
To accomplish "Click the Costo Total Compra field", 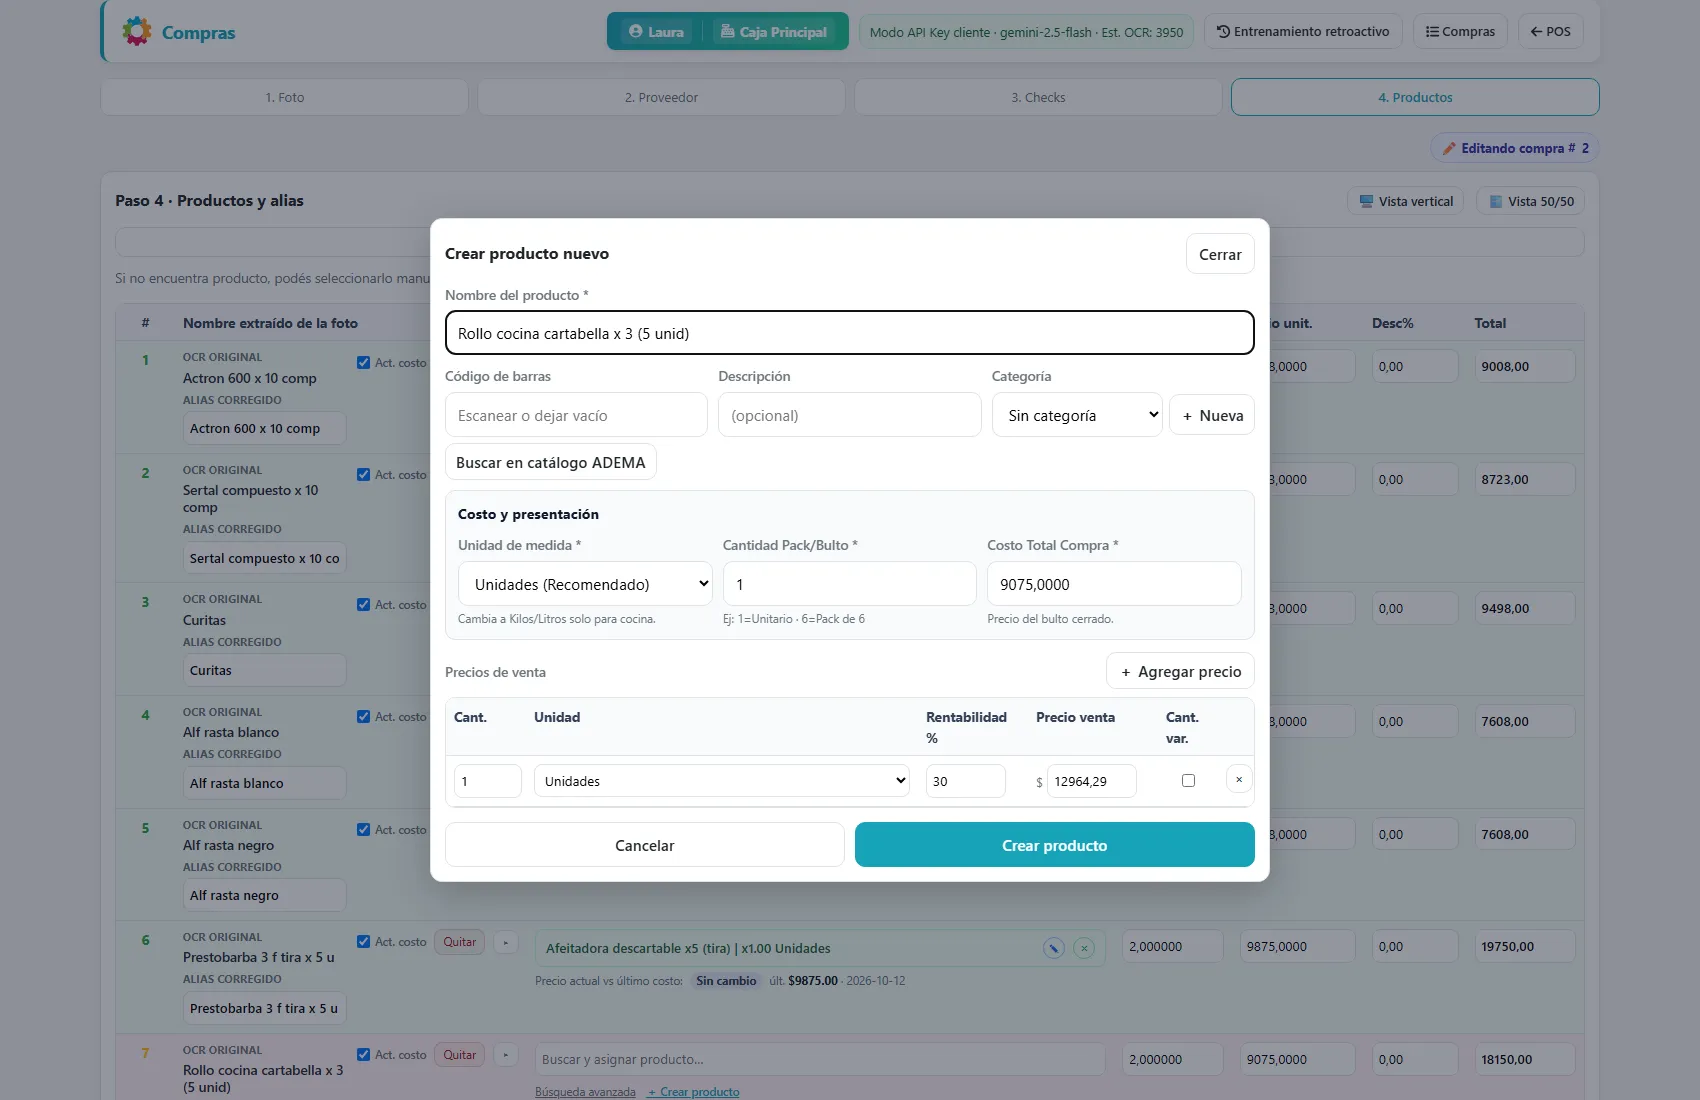I will [x=1114, y=584].
